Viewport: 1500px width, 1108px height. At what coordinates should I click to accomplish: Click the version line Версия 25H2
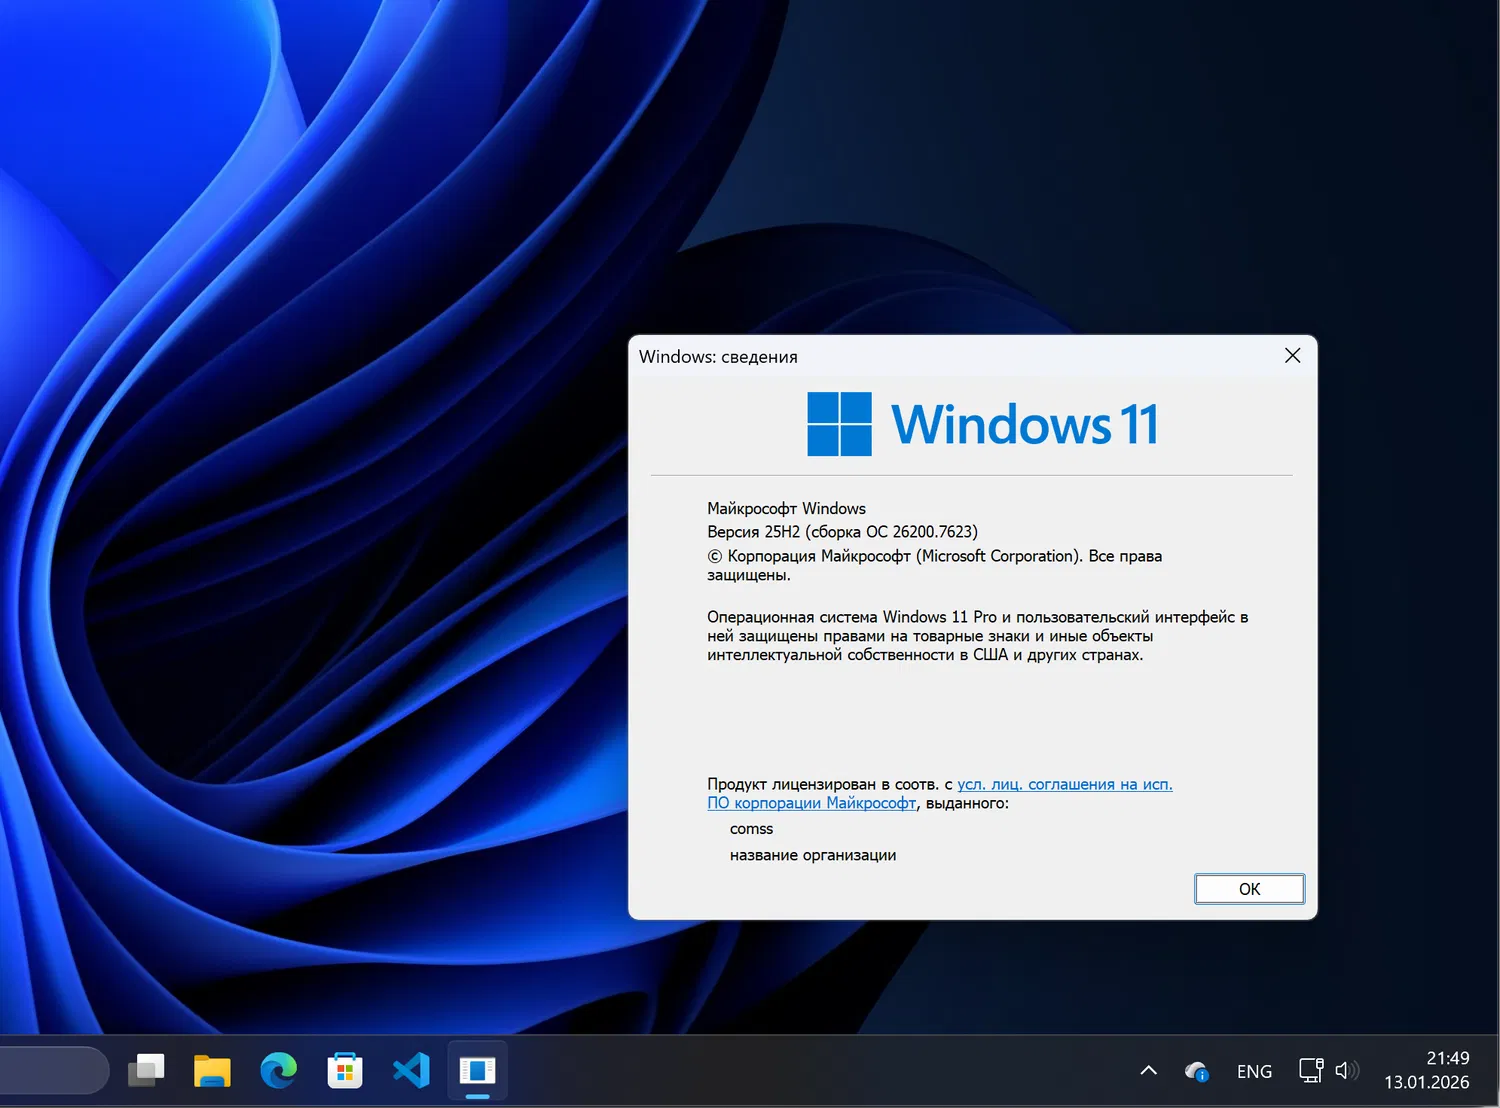[x=842, y=531]
